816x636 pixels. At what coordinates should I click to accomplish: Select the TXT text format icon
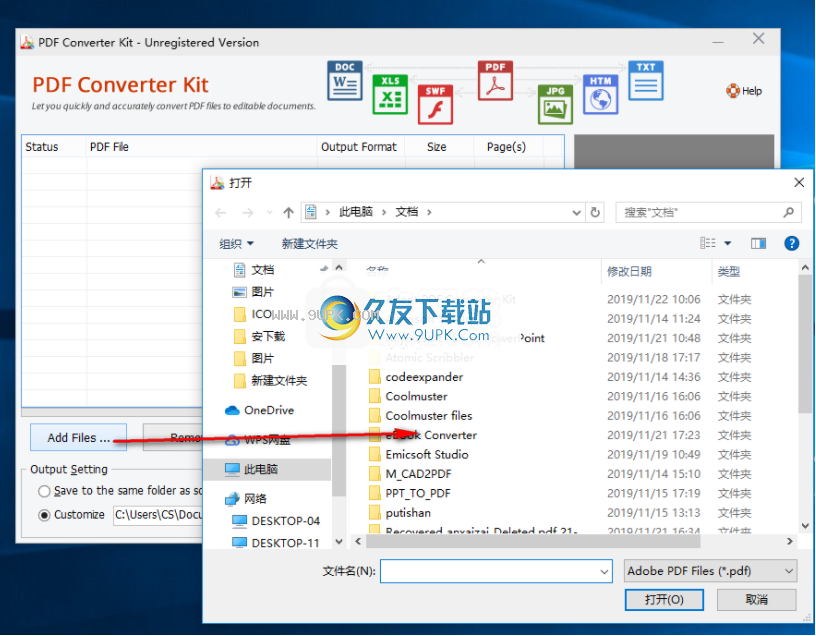646,81
